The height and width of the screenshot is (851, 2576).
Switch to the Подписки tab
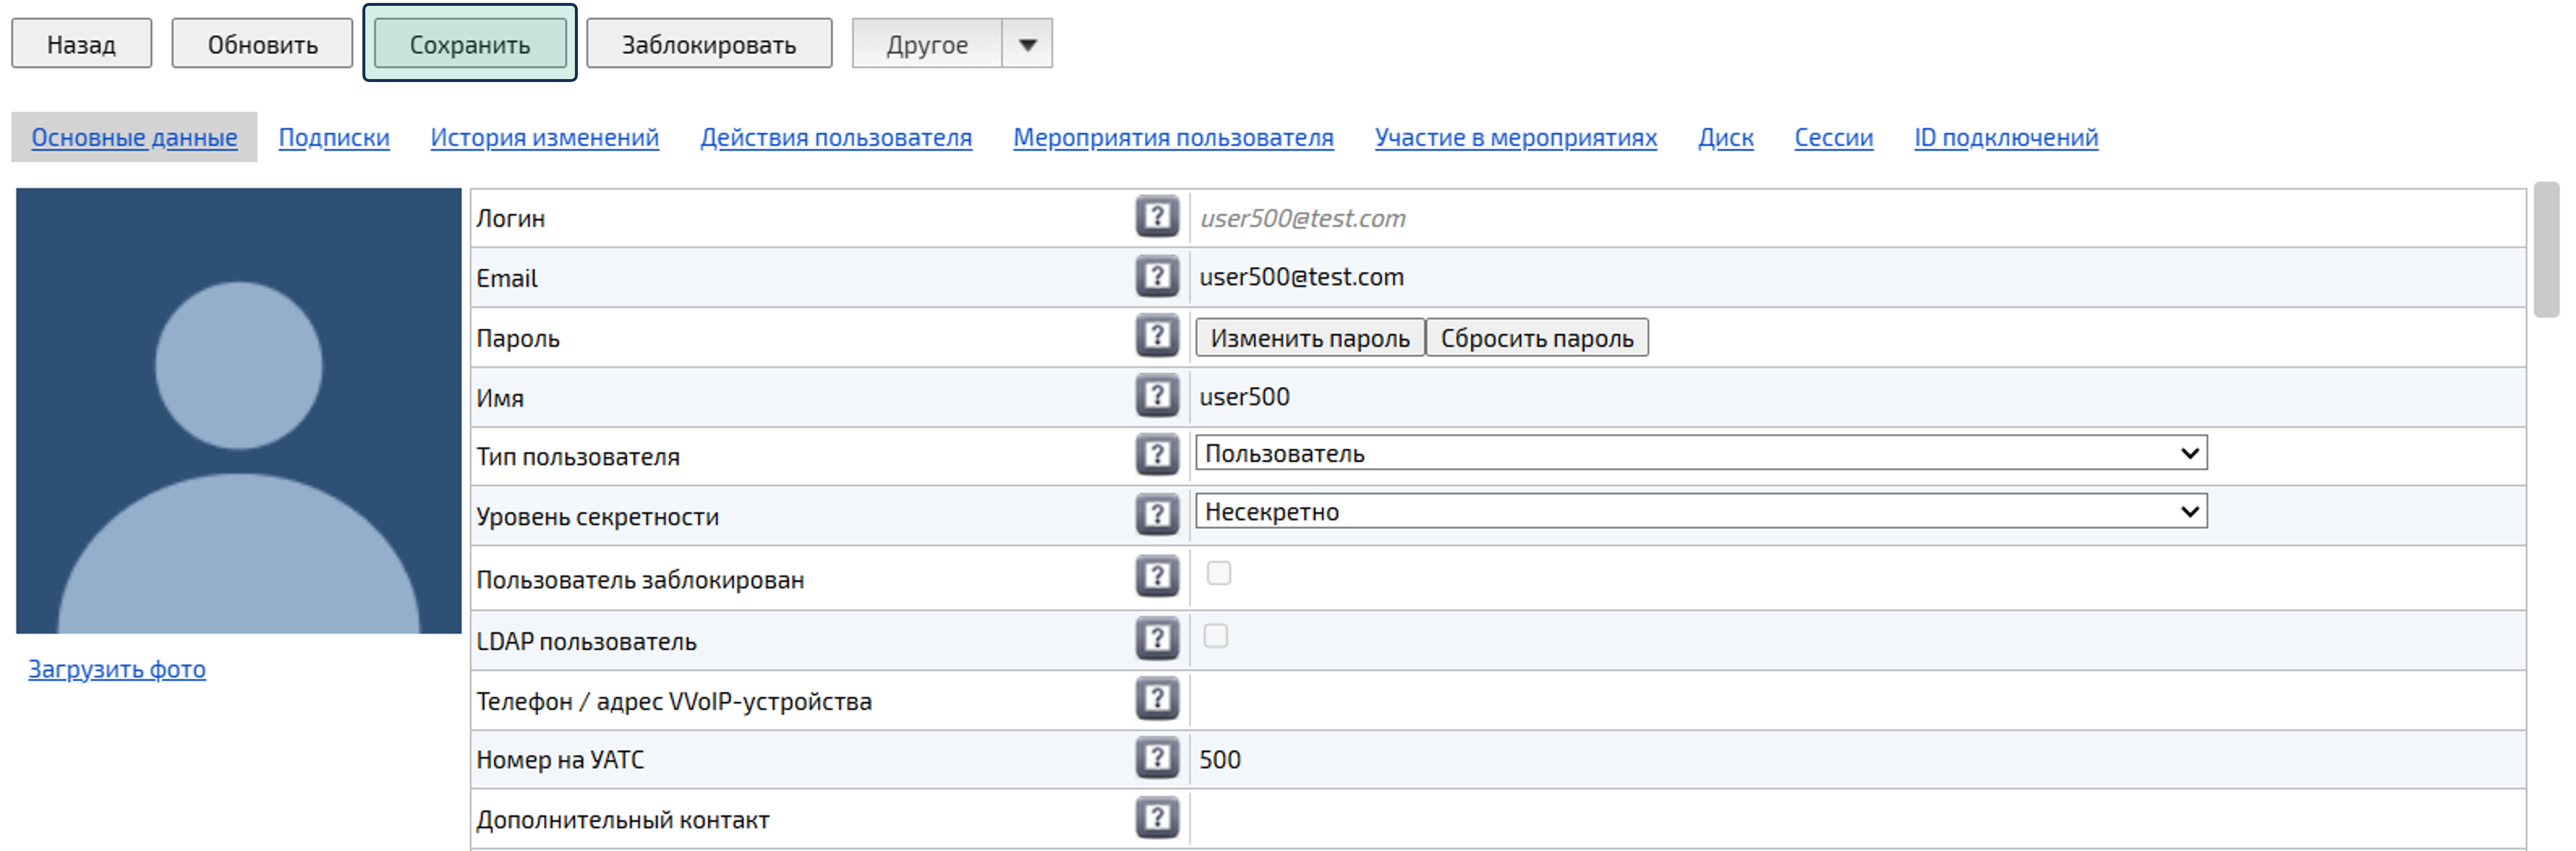click(x=334, y=137)
